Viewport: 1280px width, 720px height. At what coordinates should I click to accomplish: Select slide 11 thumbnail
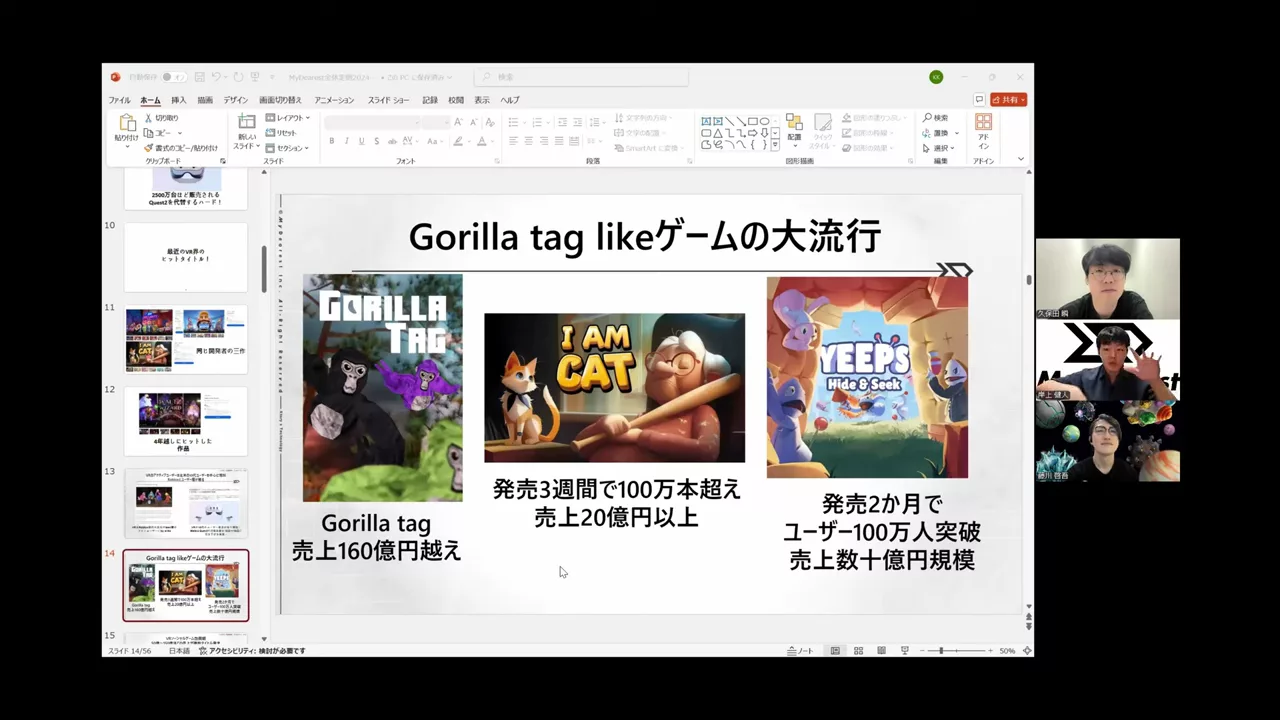(186, 339)
